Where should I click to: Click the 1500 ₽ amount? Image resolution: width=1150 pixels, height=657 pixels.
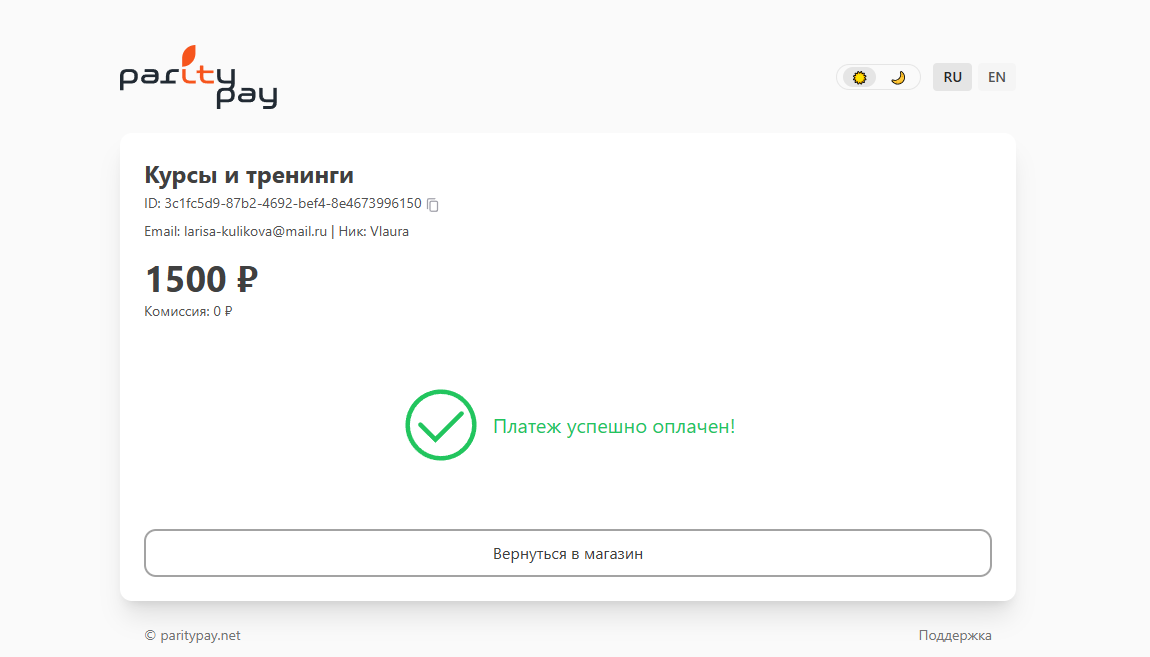point(201,279)
